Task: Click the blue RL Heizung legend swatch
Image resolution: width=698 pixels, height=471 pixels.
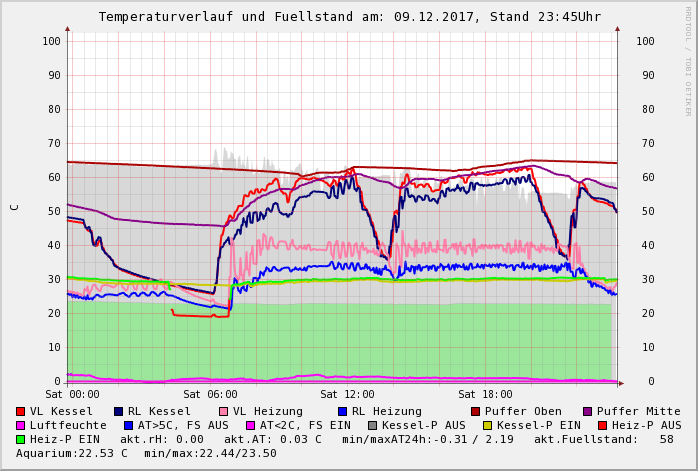Action: (x=342, y=411)
